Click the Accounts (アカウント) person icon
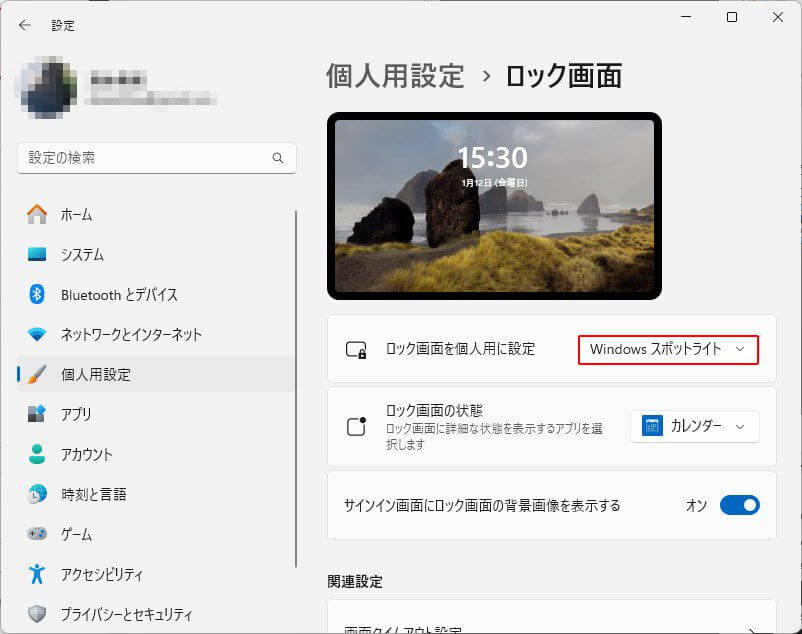The height and width of the screenshot is (634, 802). click(x=37, y=454)
